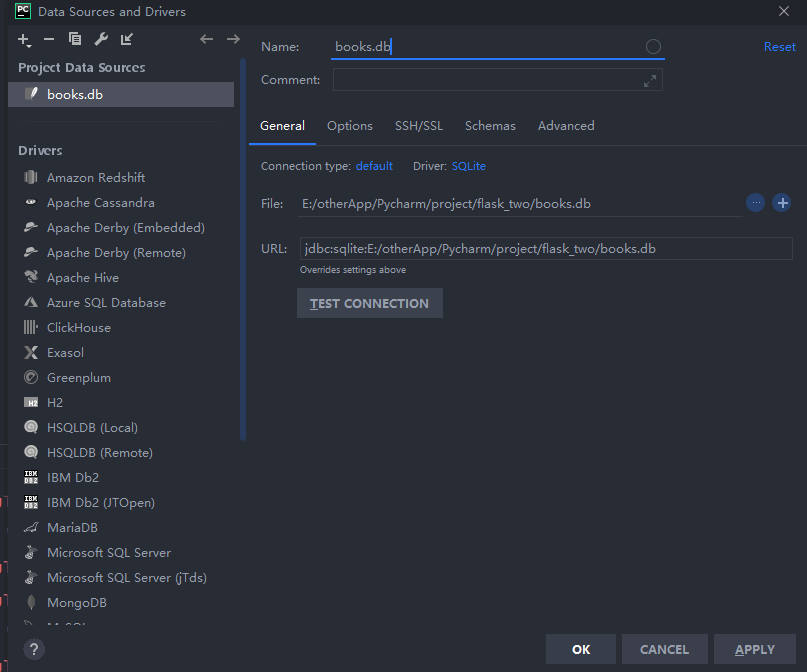Click the Test Connection button

(x=370, y=303)
